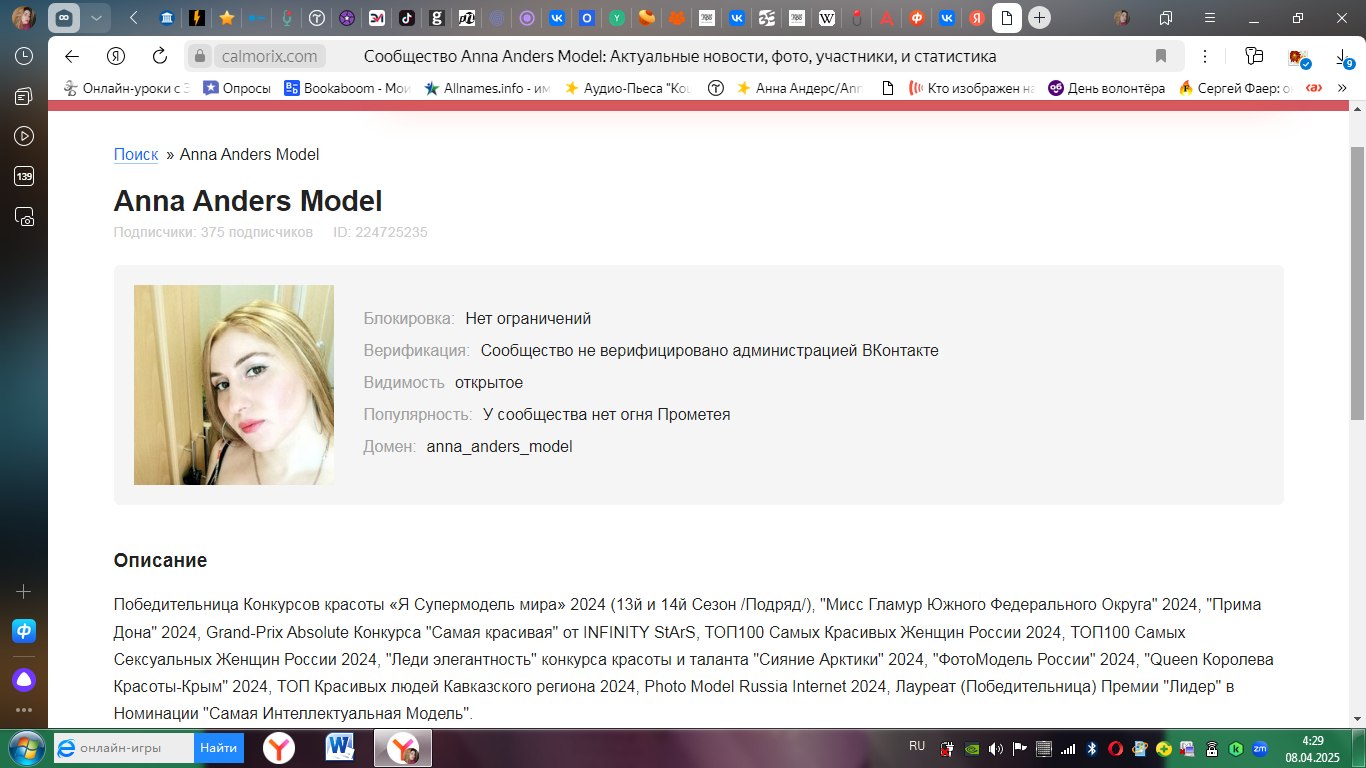Expand the tab groups chevron dropdown
The width and height of the screenshot is (1366, 768).
pyautogui.click(x=95, y=18)
